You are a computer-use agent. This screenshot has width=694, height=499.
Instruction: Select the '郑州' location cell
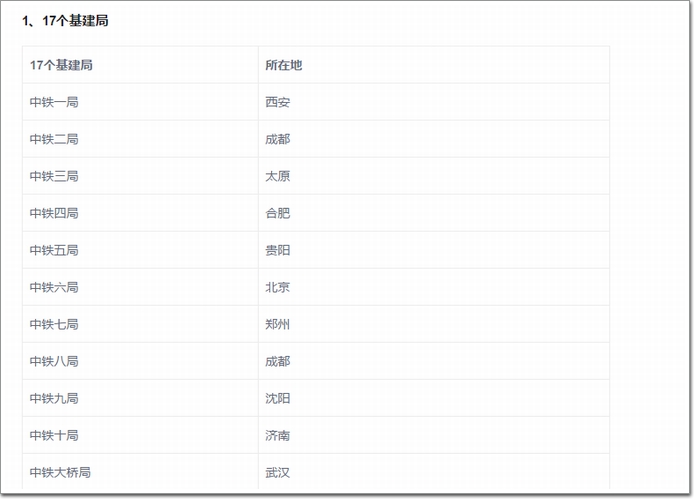434,325
